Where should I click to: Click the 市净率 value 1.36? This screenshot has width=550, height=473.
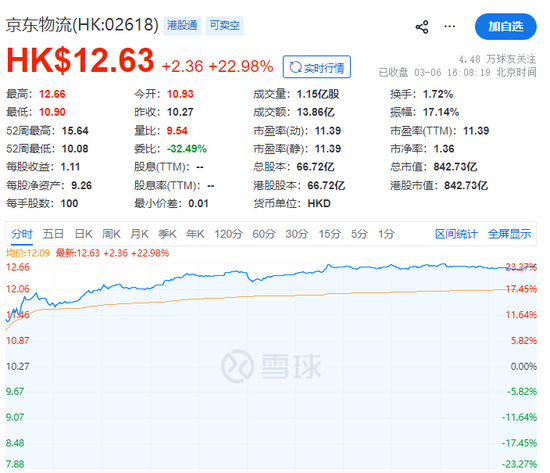[x=444, y=149]
